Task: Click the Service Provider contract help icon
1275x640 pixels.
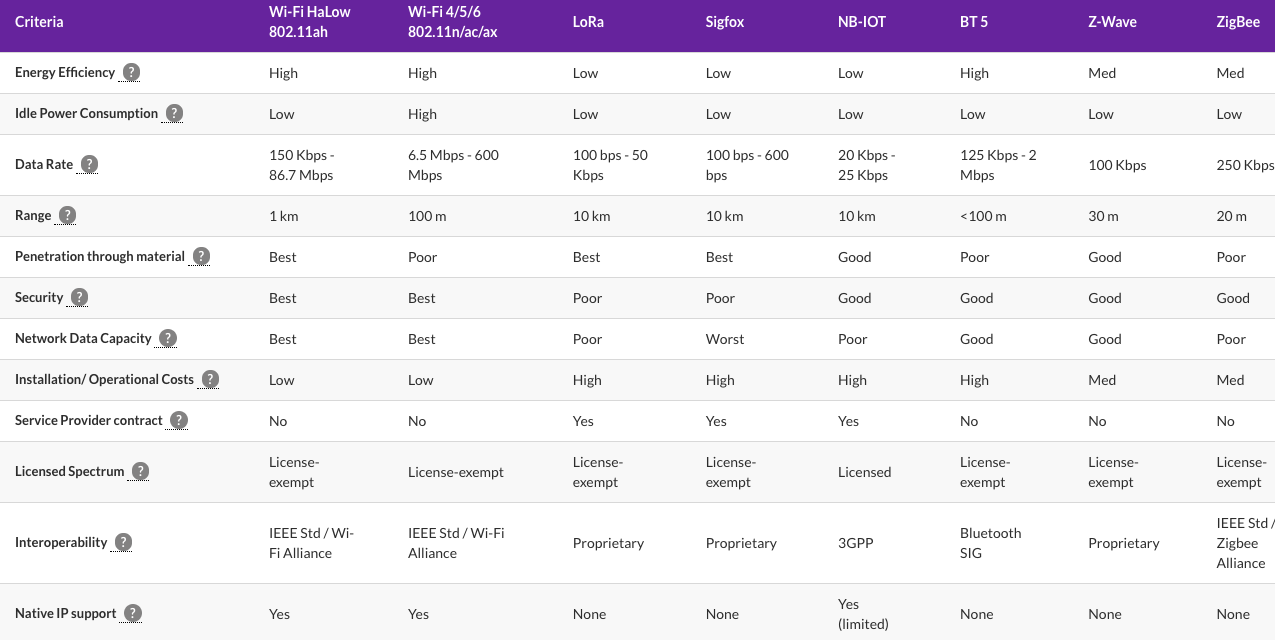Action: [x=178, y=420]
